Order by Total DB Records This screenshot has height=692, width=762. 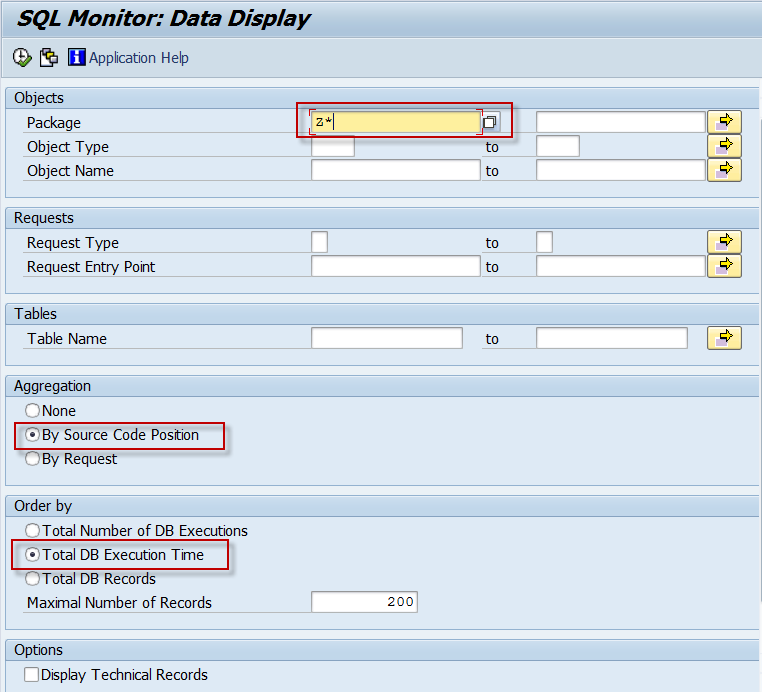point(33,578)
